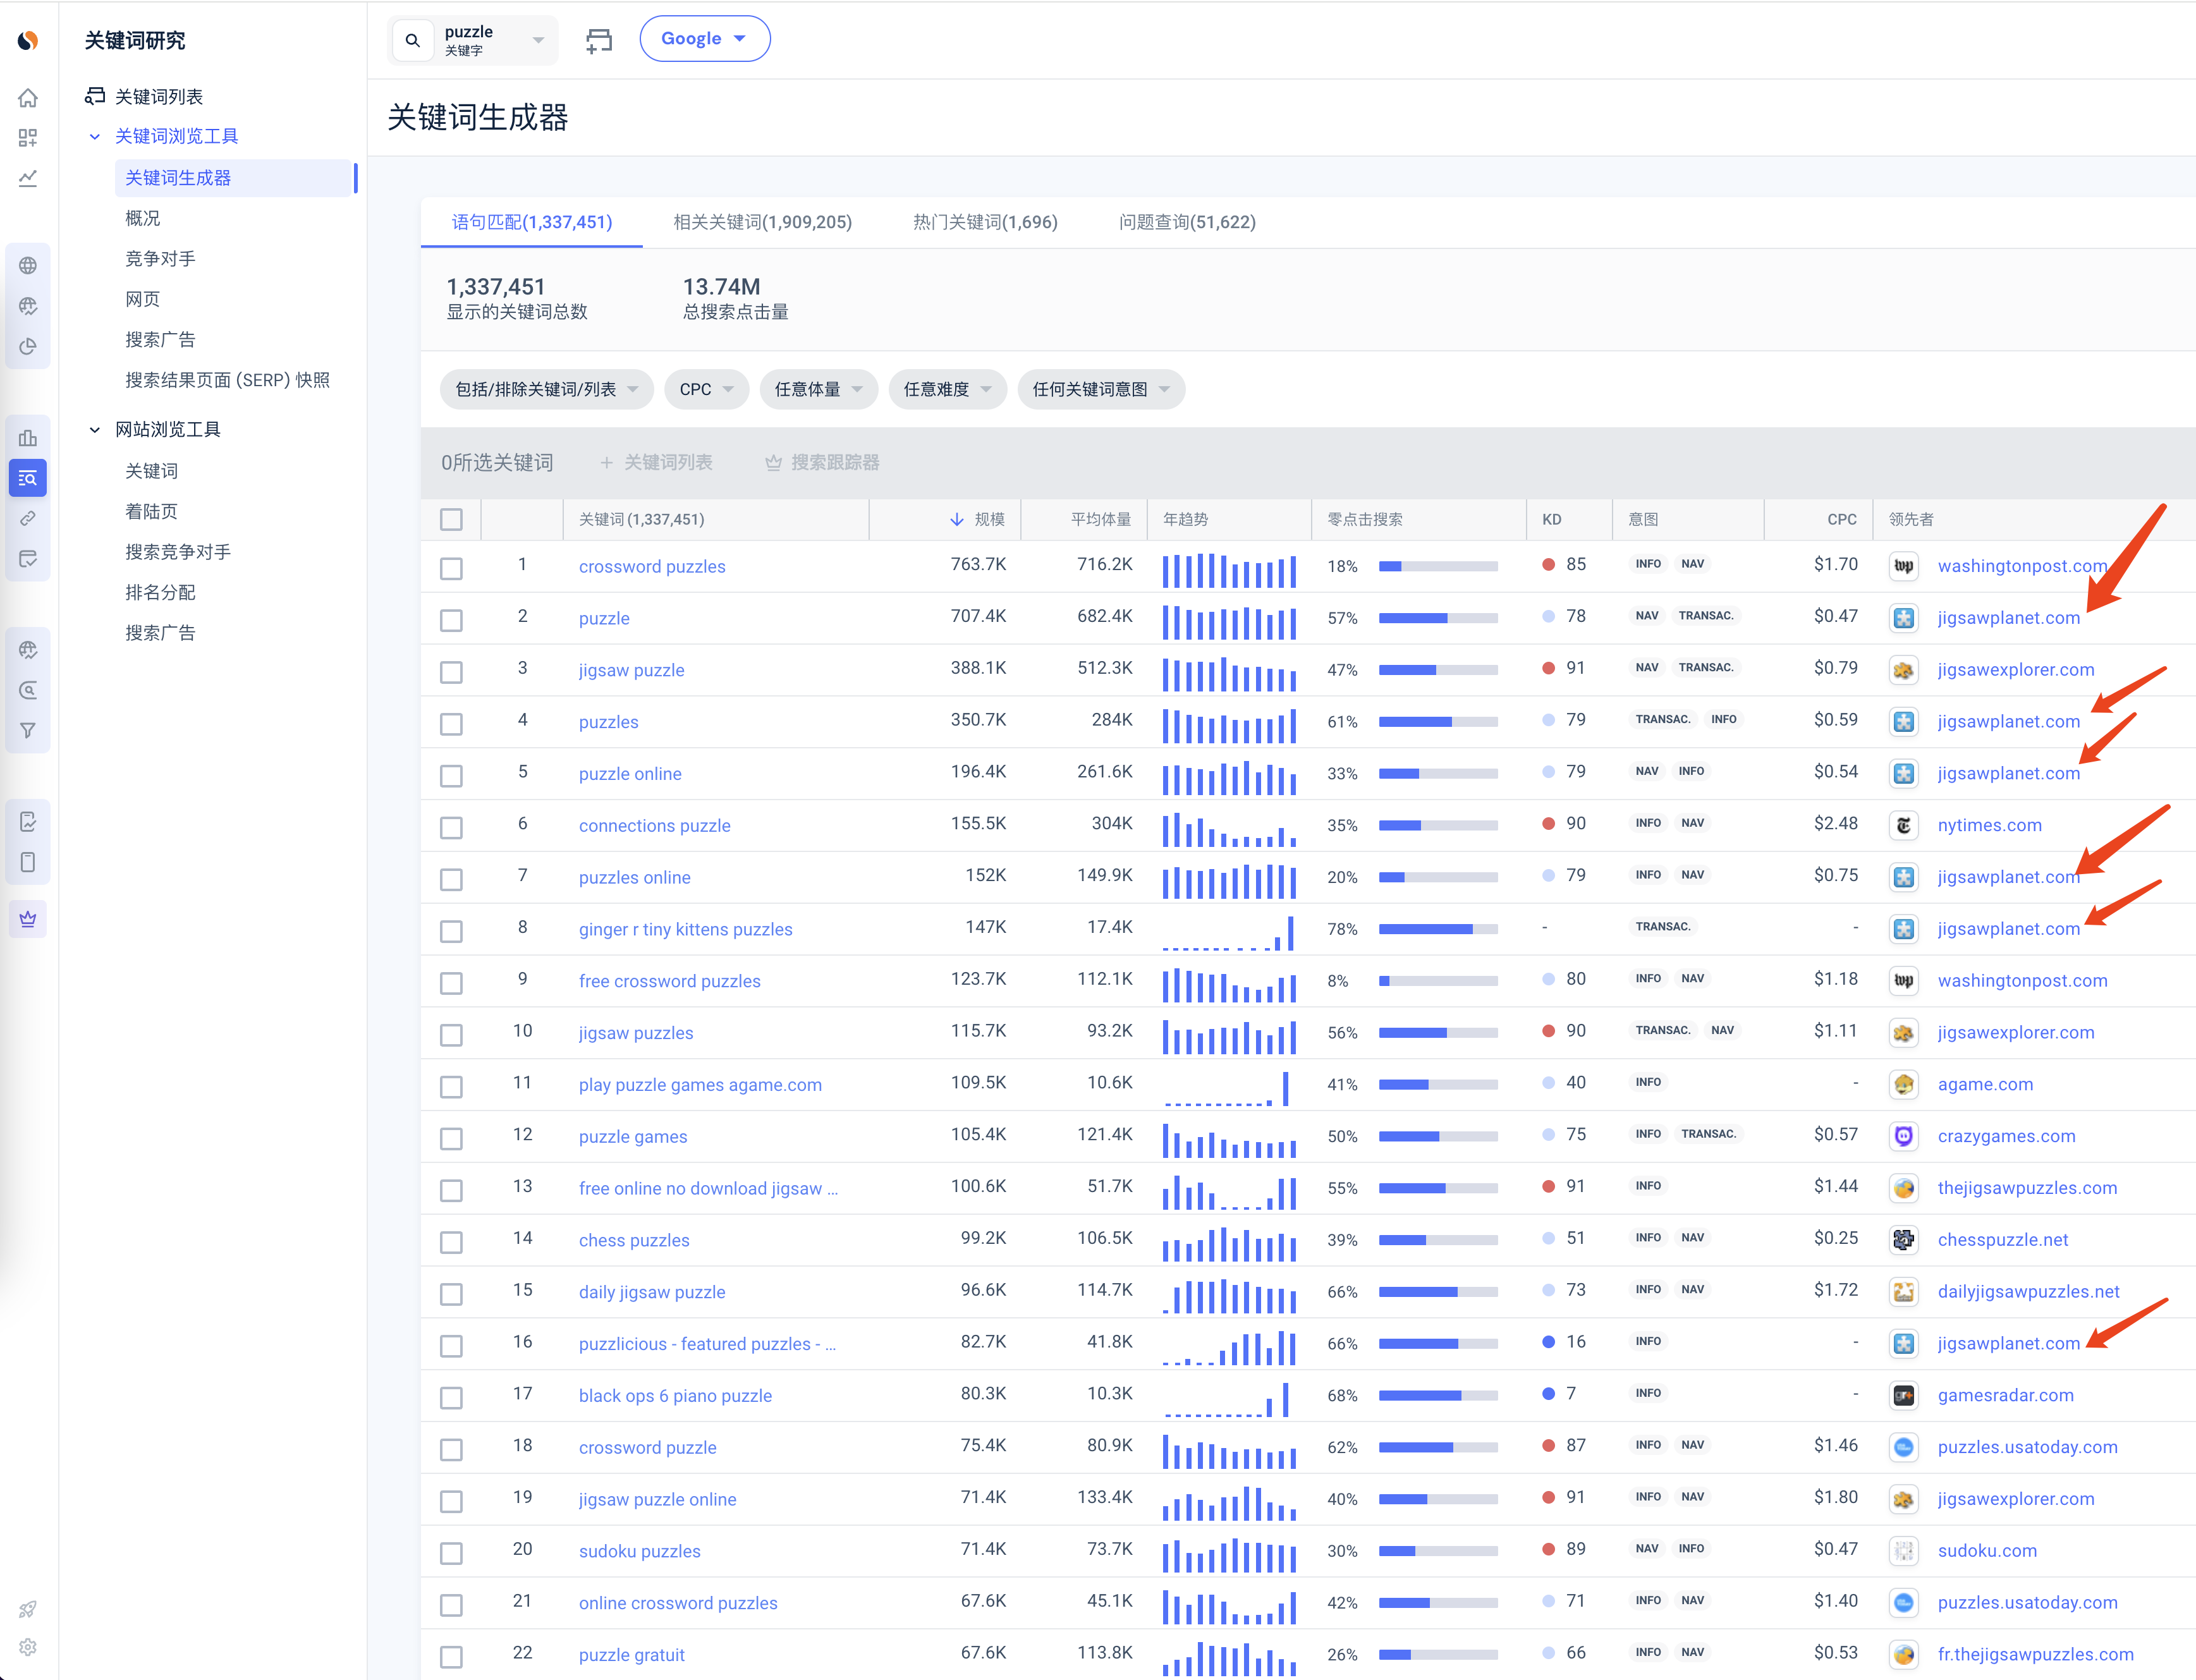This screenshot has width=2196, height=1680.
Task: Check the box for puzzle gratuit row
Action: 451,1657
